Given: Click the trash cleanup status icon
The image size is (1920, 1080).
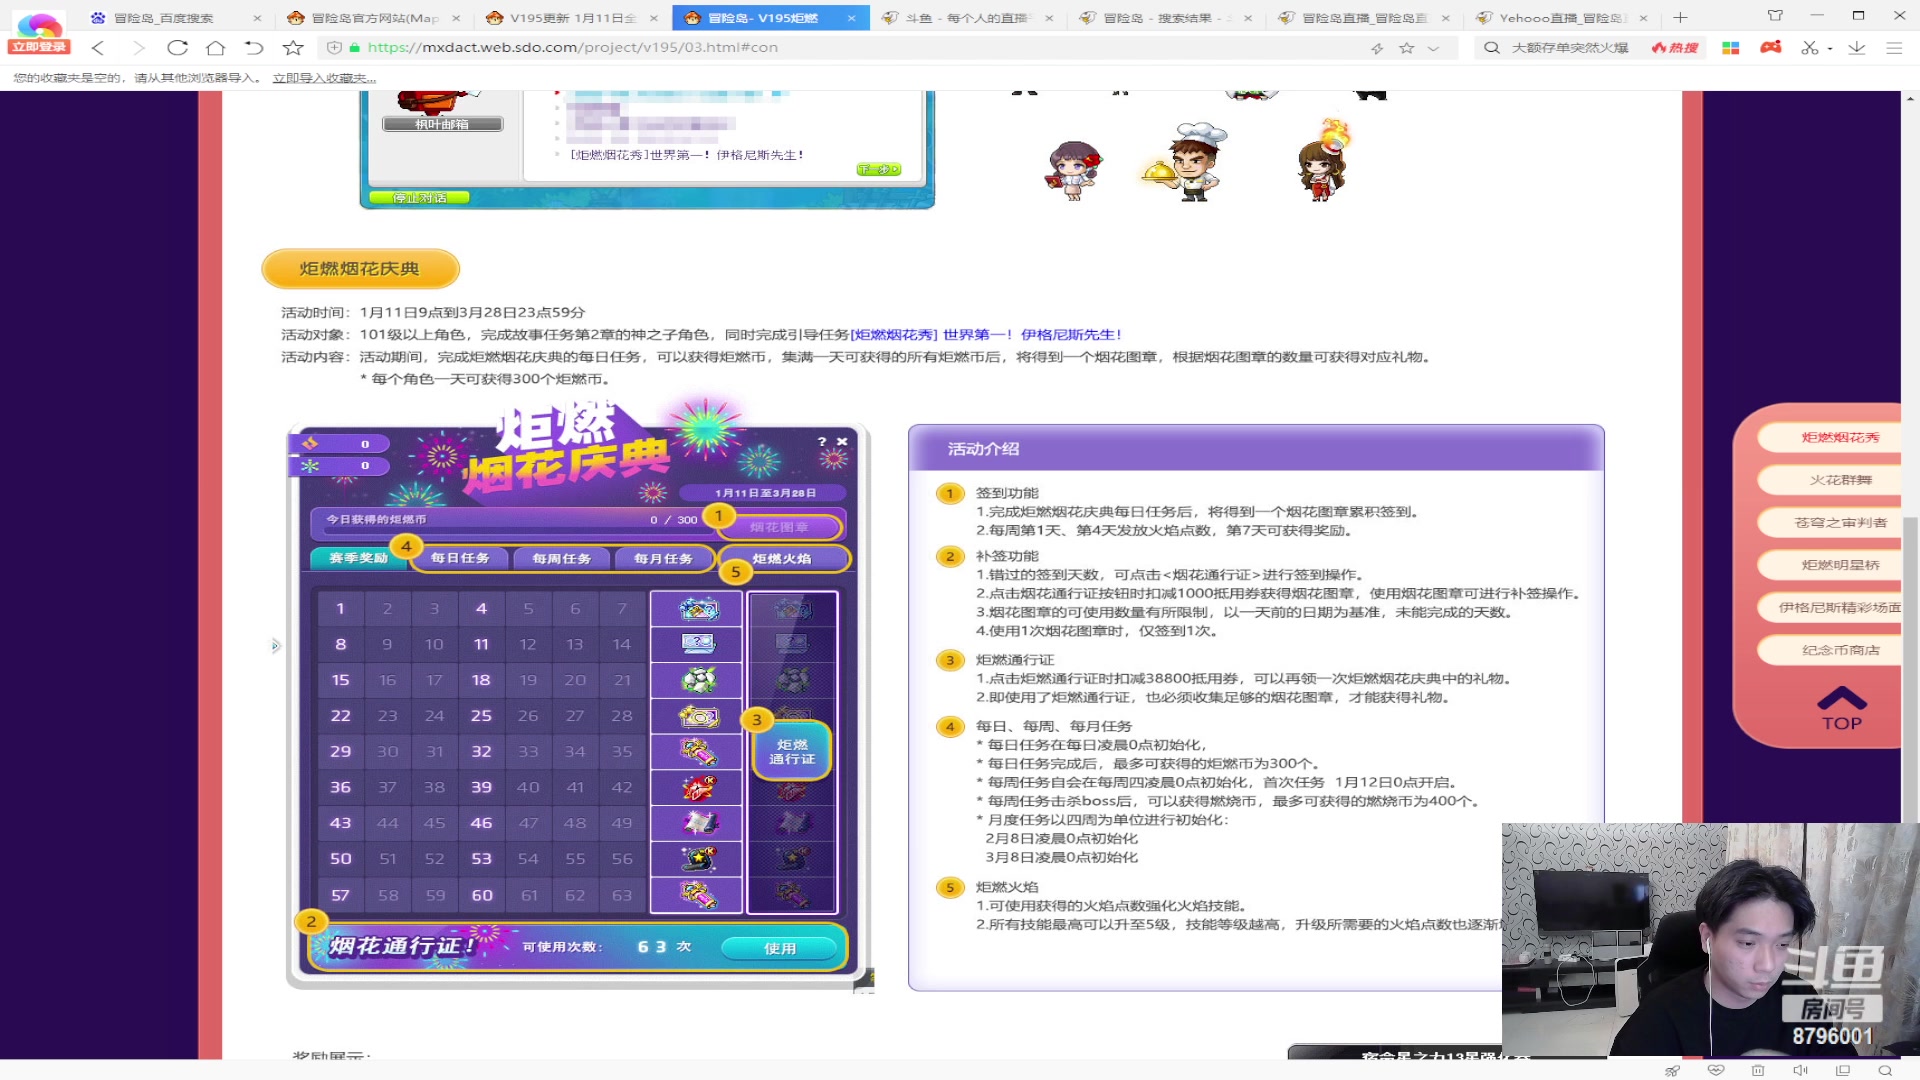Looking at the screenshot, I should click(x=1758, y=1070).
